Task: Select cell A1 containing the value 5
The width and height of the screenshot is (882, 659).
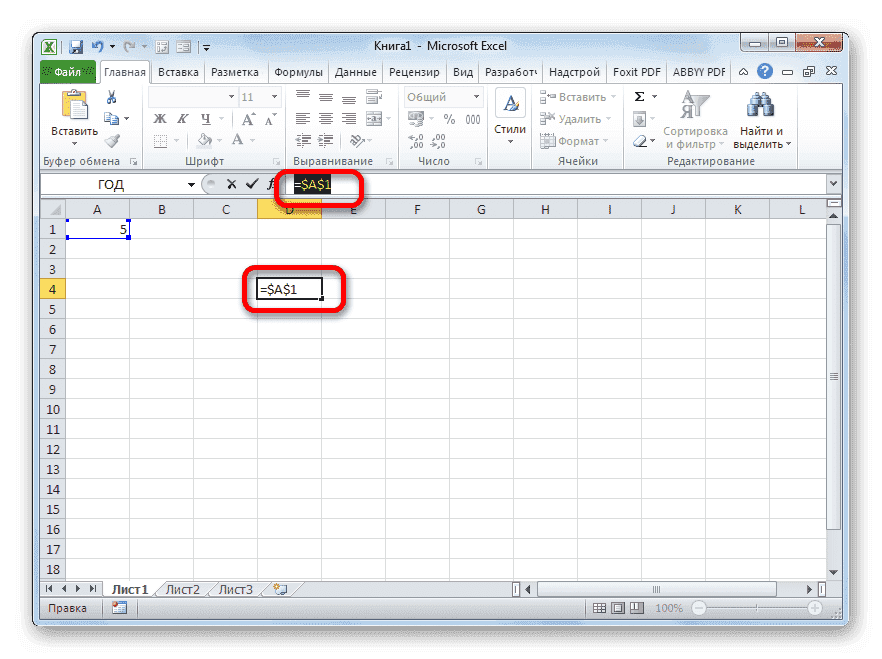Action: pos(97,229)
